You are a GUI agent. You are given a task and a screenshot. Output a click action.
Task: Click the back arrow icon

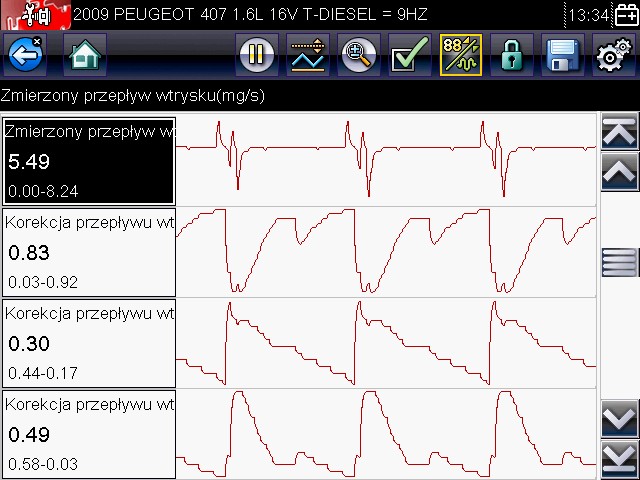24,56
